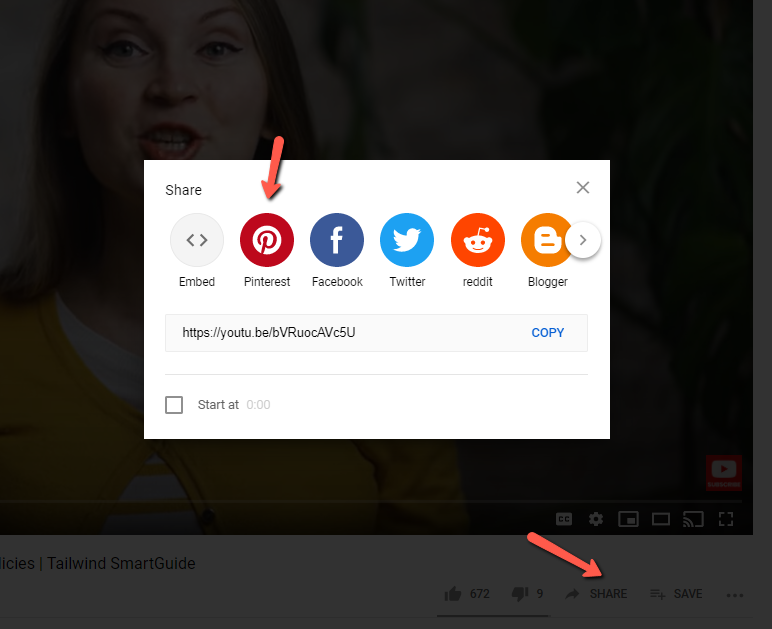The width and height of the screenshot is (772, 629).
Task: Activate the miniplayer
Action: 628,519
